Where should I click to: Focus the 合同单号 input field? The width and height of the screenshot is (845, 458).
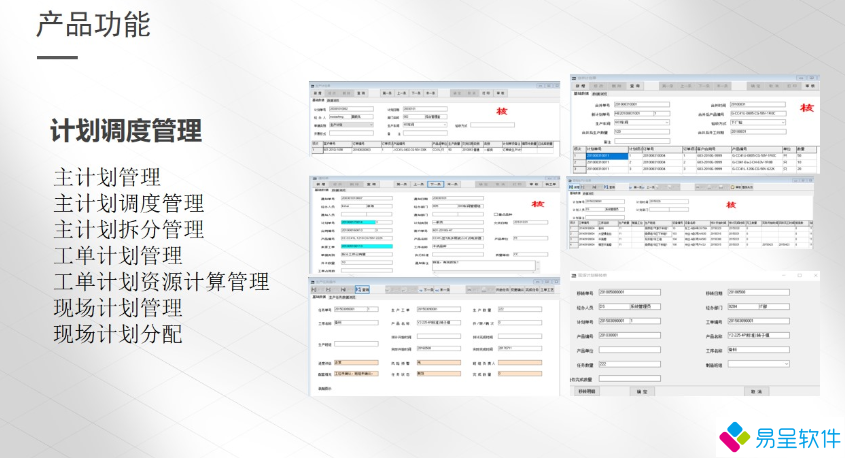[642, 105]
